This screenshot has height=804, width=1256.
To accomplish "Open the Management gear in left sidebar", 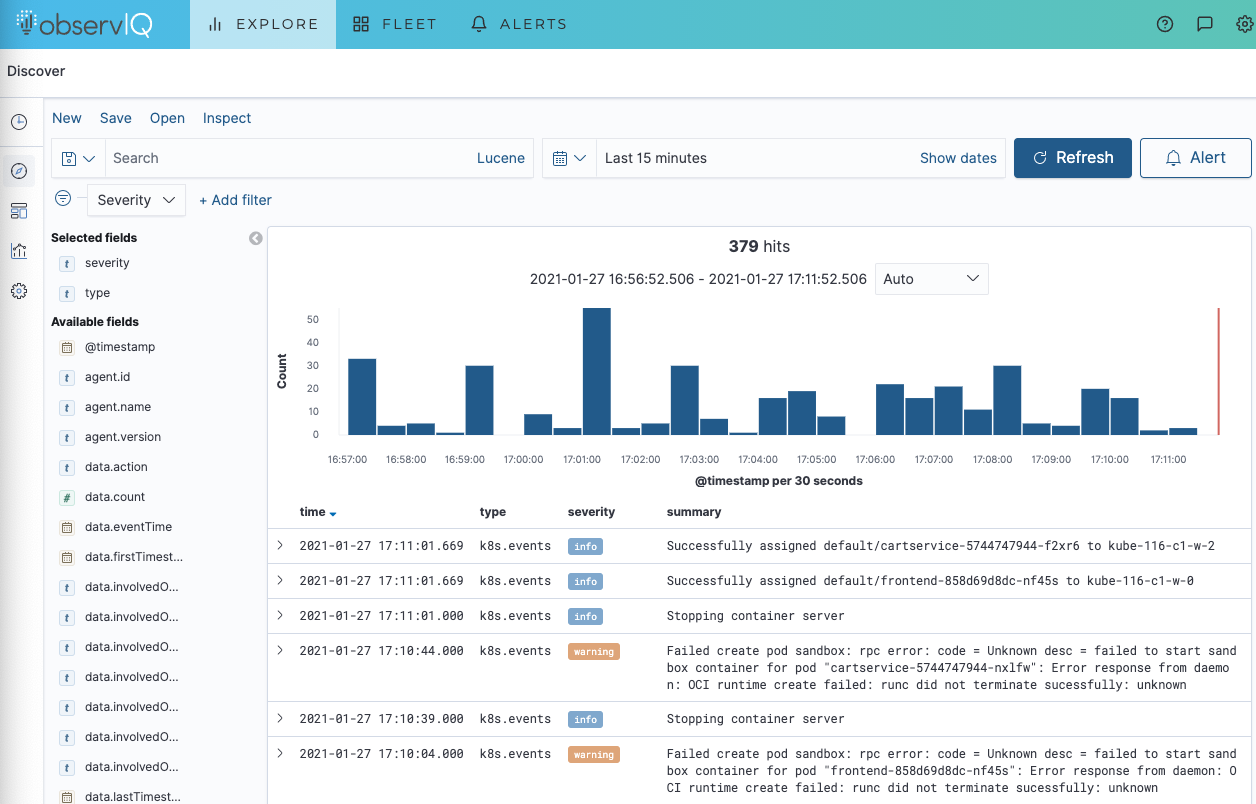I will click(x=19, y=292).
